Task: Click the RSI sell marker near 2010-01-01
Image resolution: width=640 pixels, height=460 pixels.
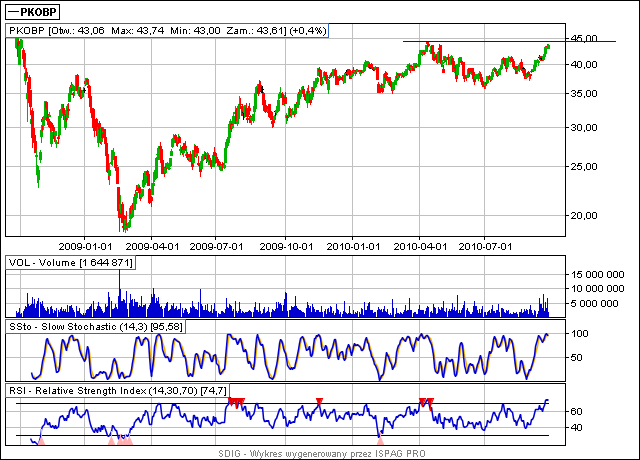Action: (x=319, y=402)
